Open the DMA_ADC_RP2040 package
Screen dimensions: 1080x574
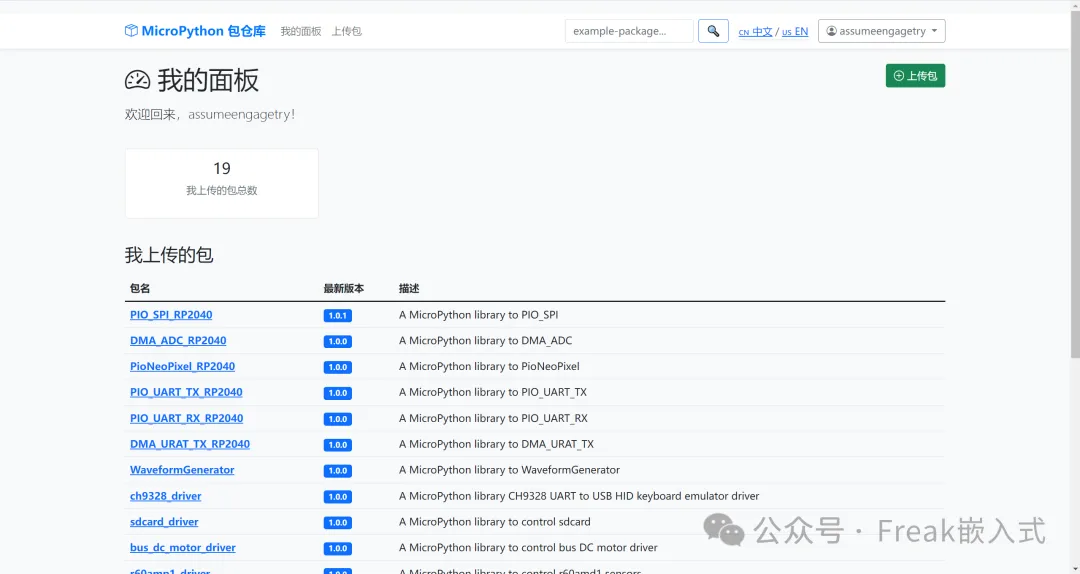point(178,340)
